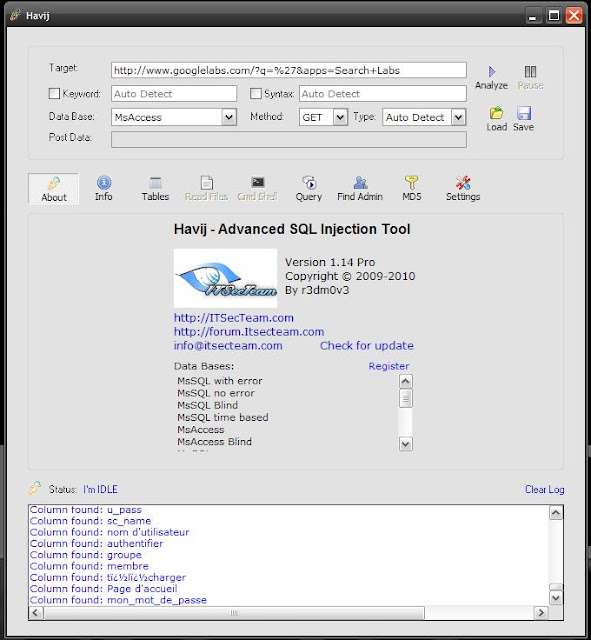Click the Analyze play icon
The height and width of the screenshot is (640, 591).
[x=492, y=72]
